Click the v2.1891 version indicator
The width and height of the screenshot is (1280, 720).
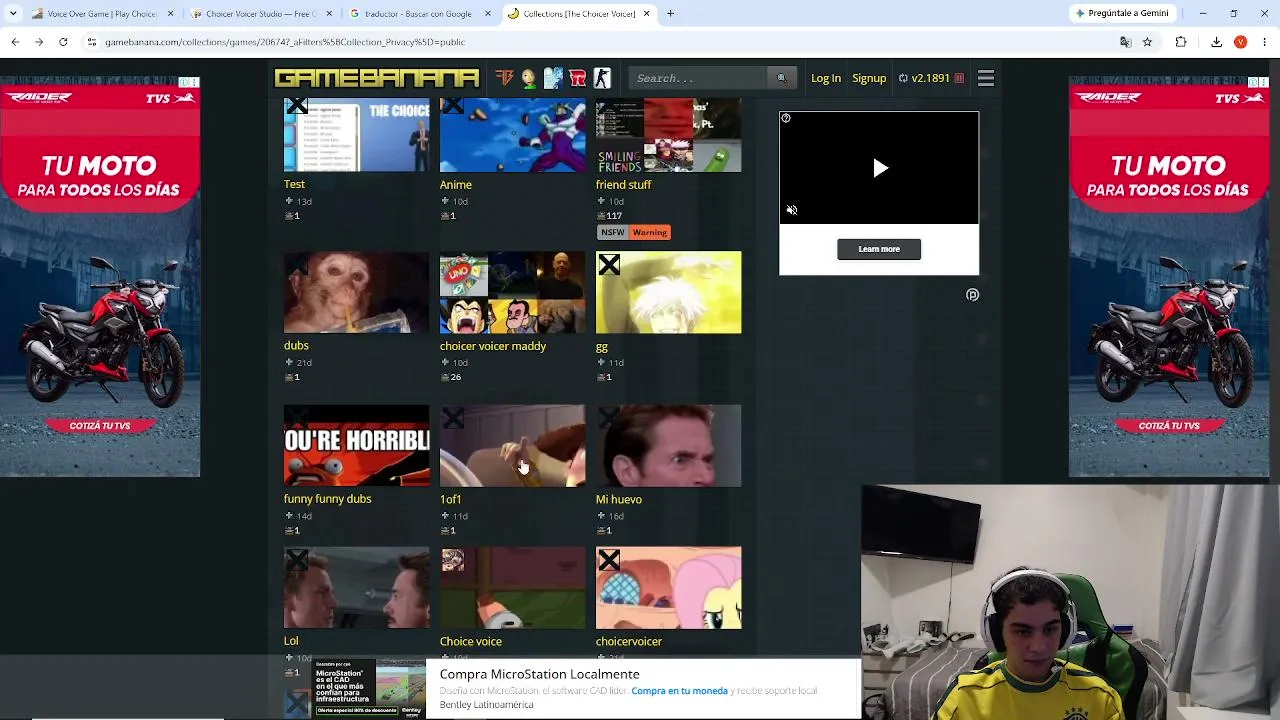(x=931, y=78)
